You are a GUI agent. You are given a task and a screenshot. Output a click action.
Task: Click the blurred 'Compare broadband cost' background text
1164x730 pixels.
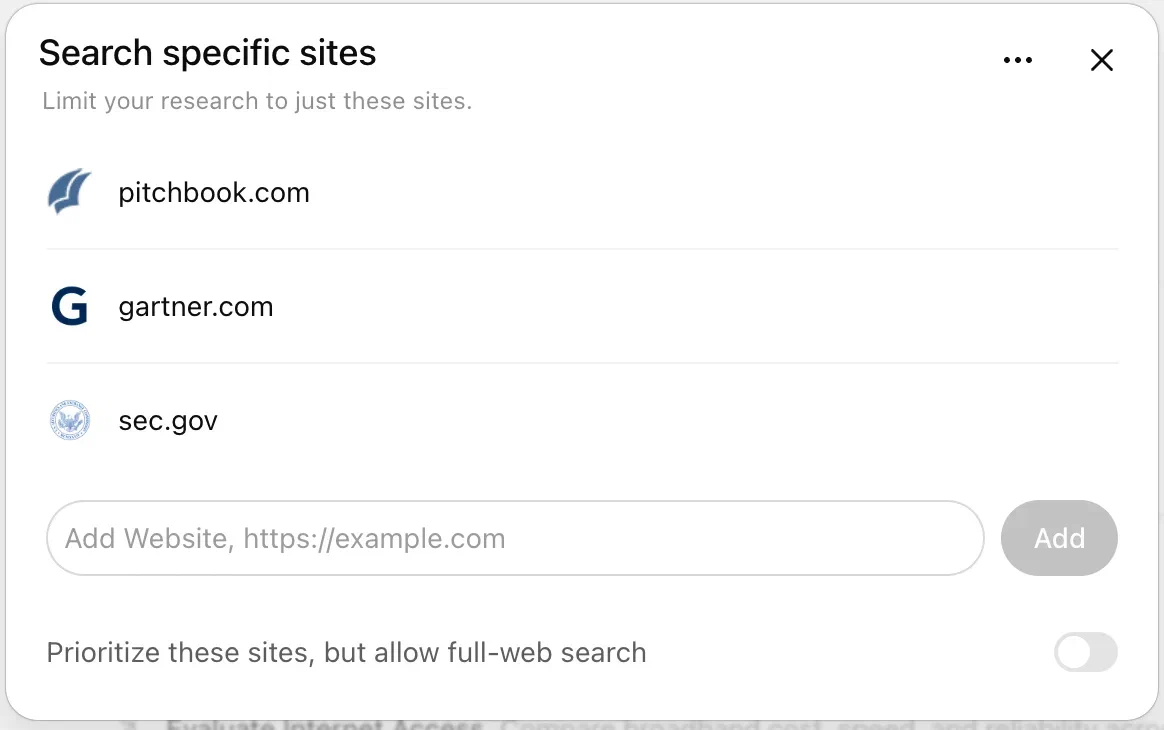coord(661,725)
